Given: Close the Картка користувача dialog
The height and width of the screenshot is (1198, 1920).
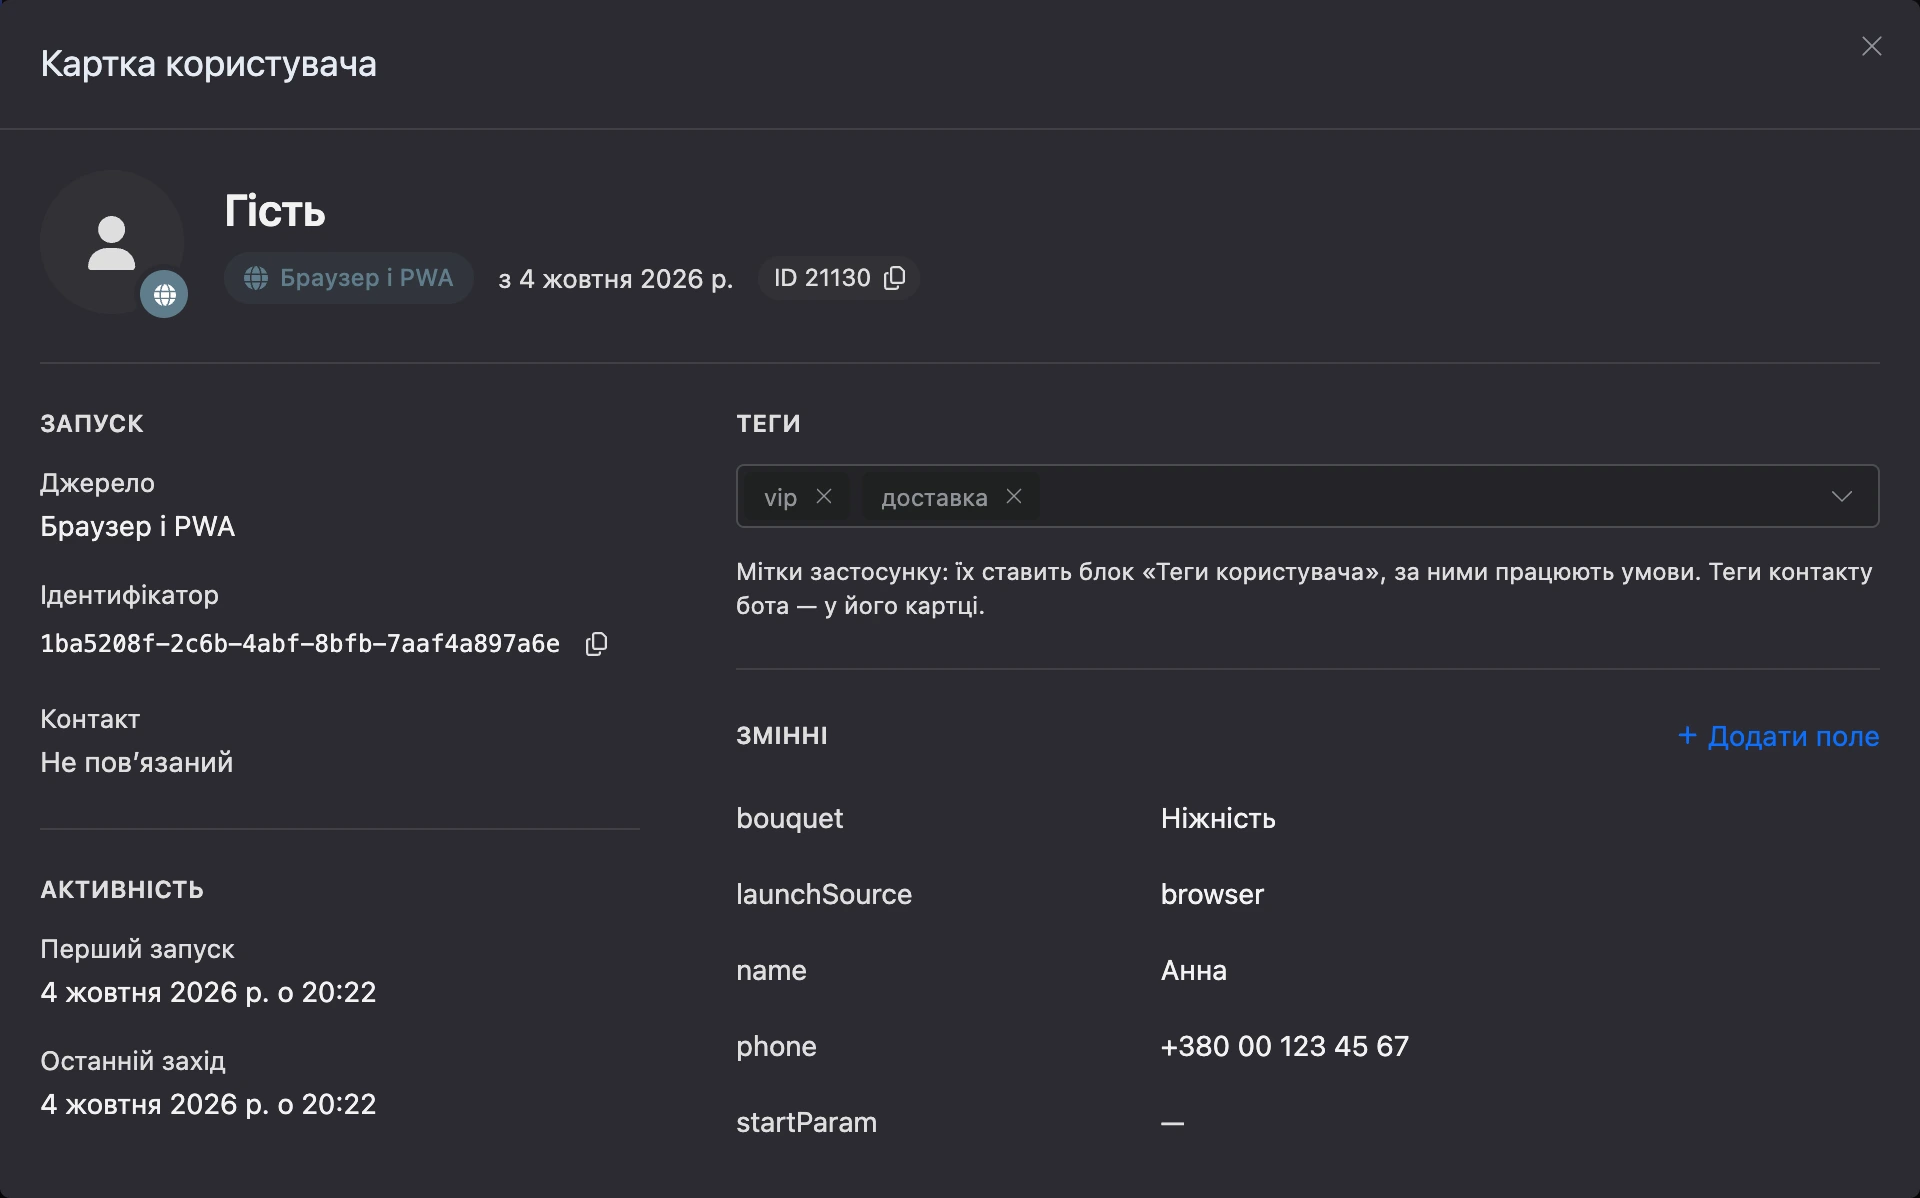Looking at the screenshot, I should (x=1871, y=46).
